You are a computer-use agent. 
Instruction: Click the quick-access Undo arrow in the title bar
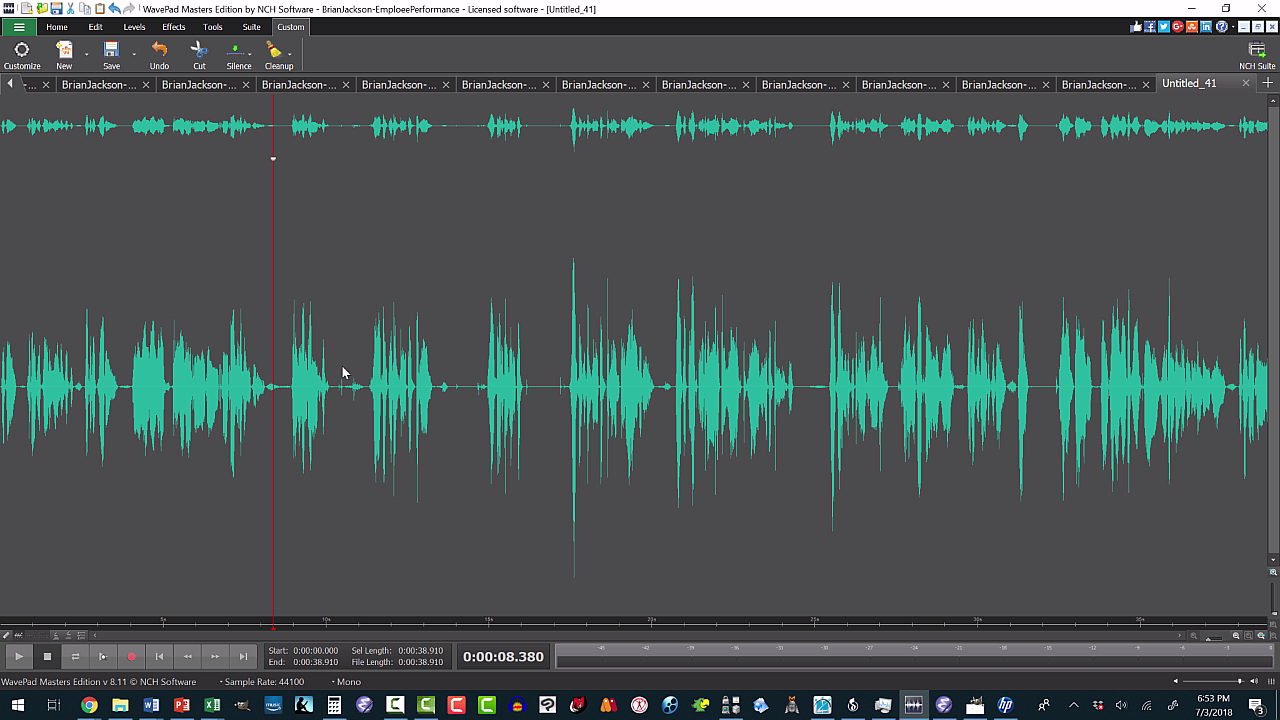point(114,9)
